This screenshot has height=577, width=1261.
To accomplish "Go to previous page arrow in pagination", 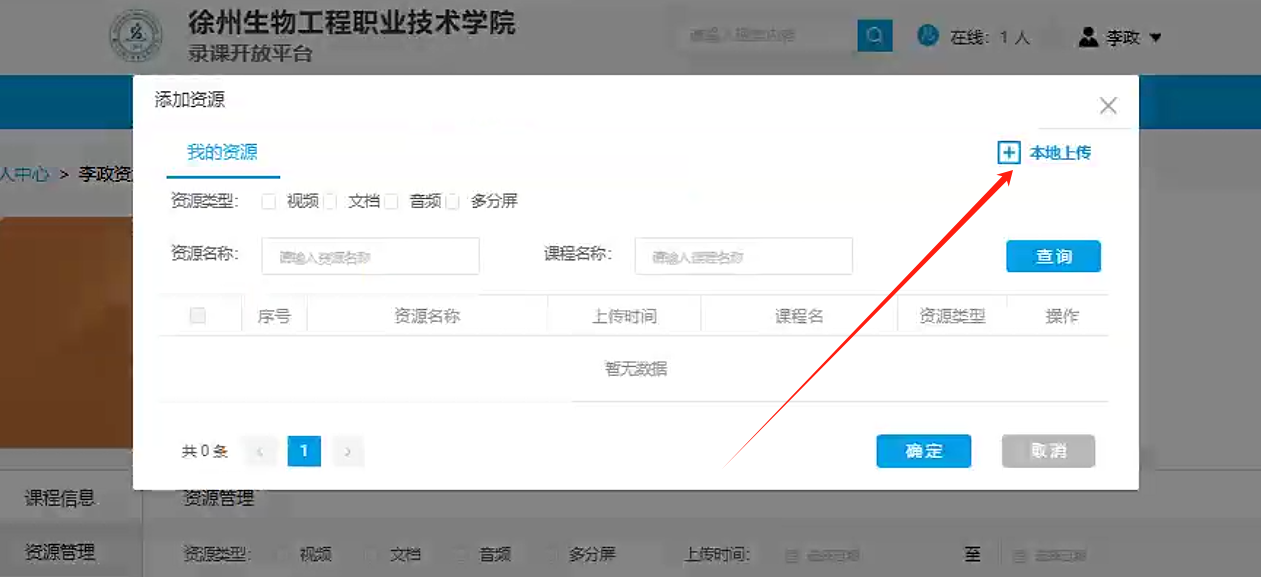I will pos(260,451).
